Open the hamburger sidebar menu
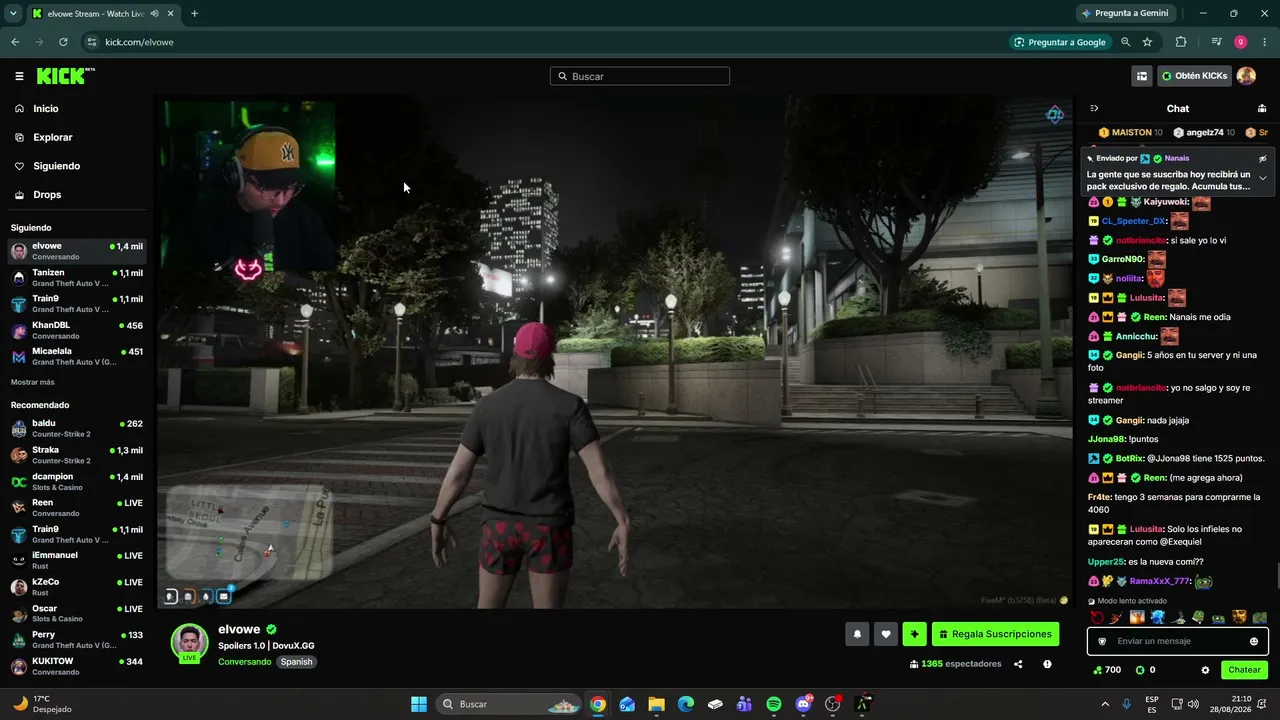The width and height of the screenshot is (1280, 720). [19, 76]
